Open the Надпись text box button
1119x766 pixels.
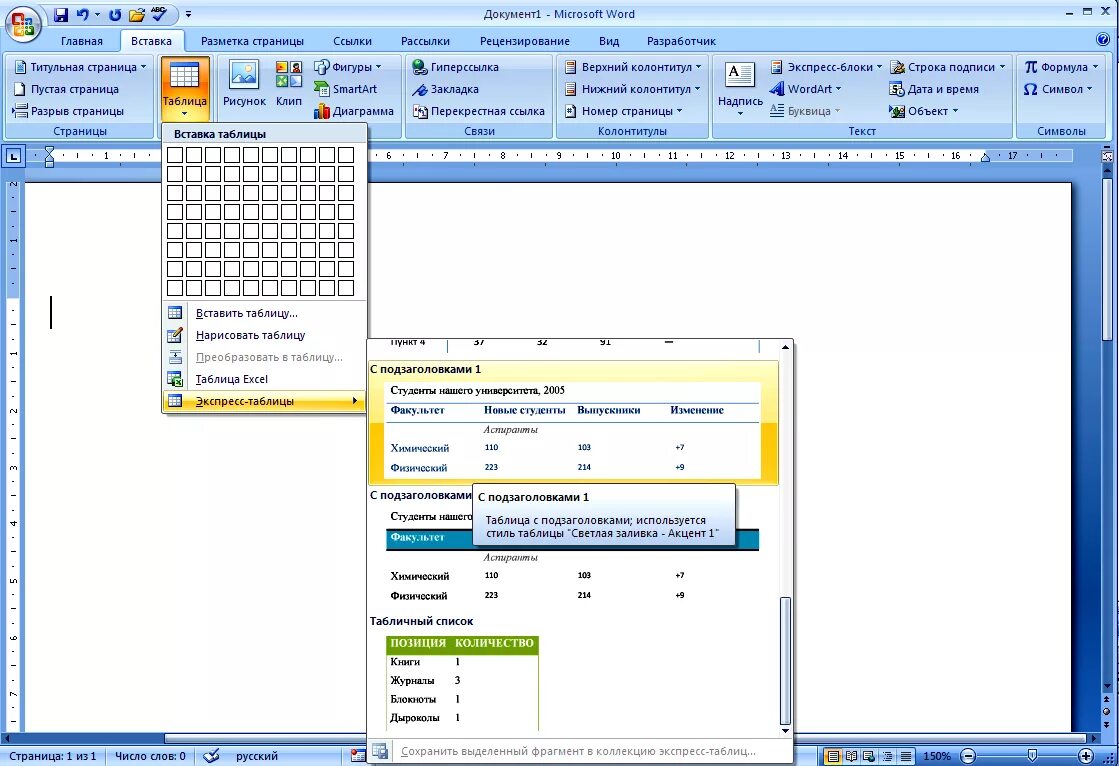click(x=740, y=88)
